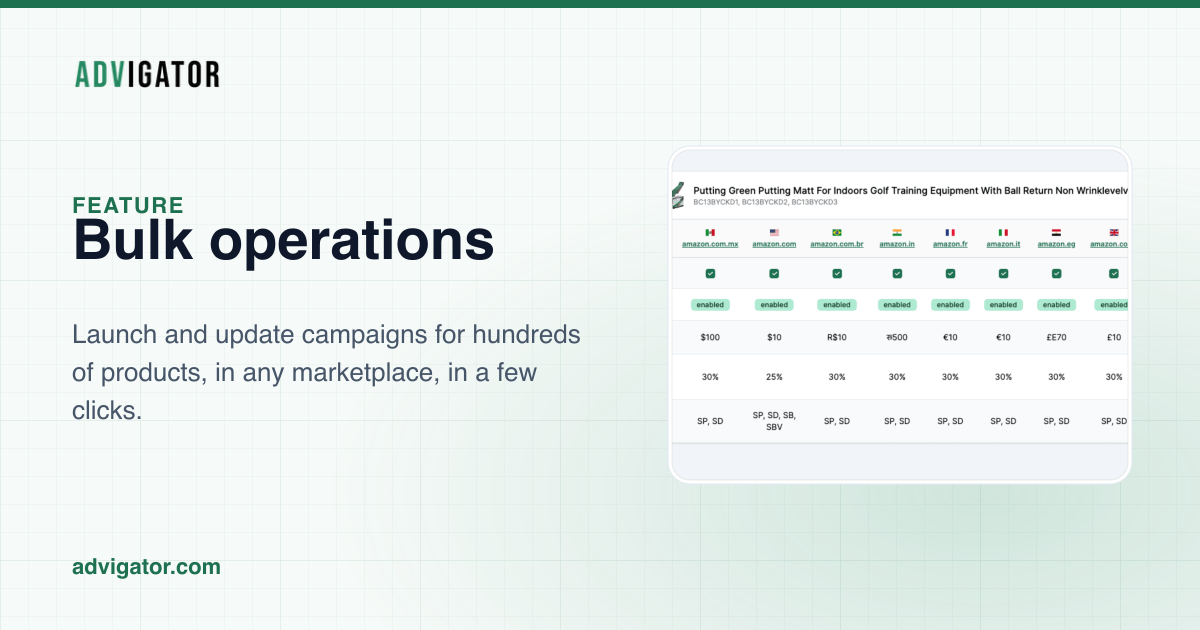This screenshot has height=630, width=1200.
Task: Toggle the amazon.com.br checkbox
Action: coord(837,273)
